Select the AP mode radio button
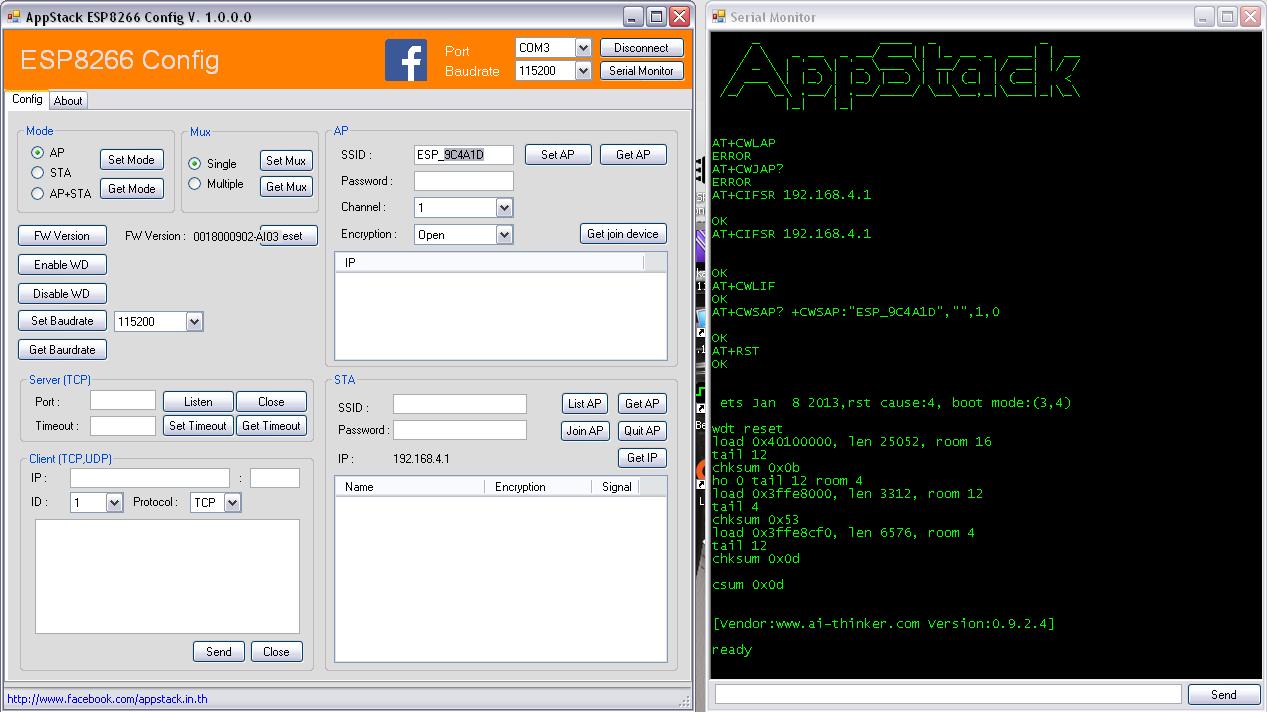 [38, 153]
